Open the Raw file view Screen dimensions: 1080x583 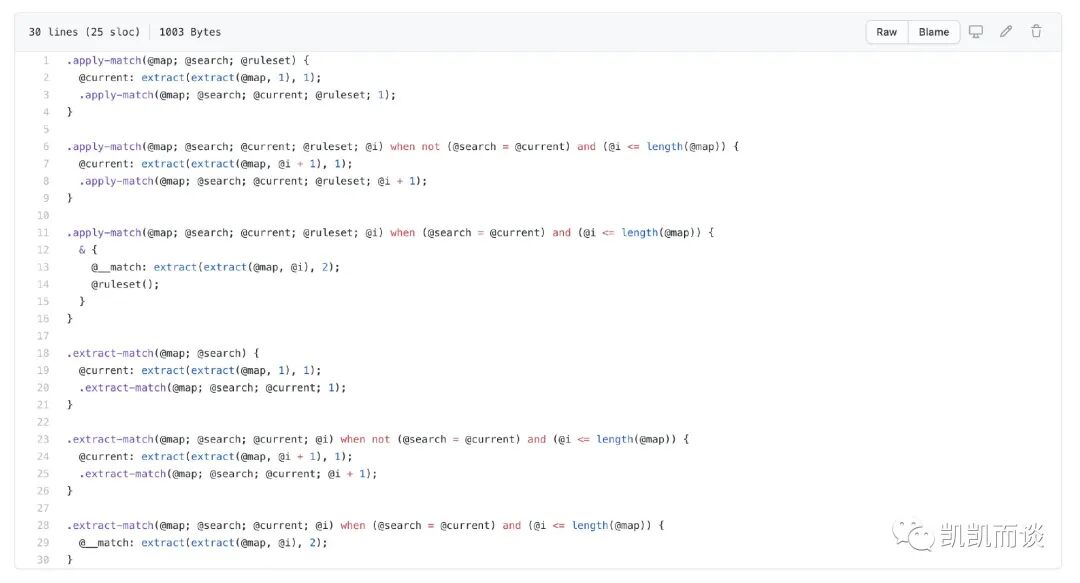pyautogui.click(x=886, y=32)
